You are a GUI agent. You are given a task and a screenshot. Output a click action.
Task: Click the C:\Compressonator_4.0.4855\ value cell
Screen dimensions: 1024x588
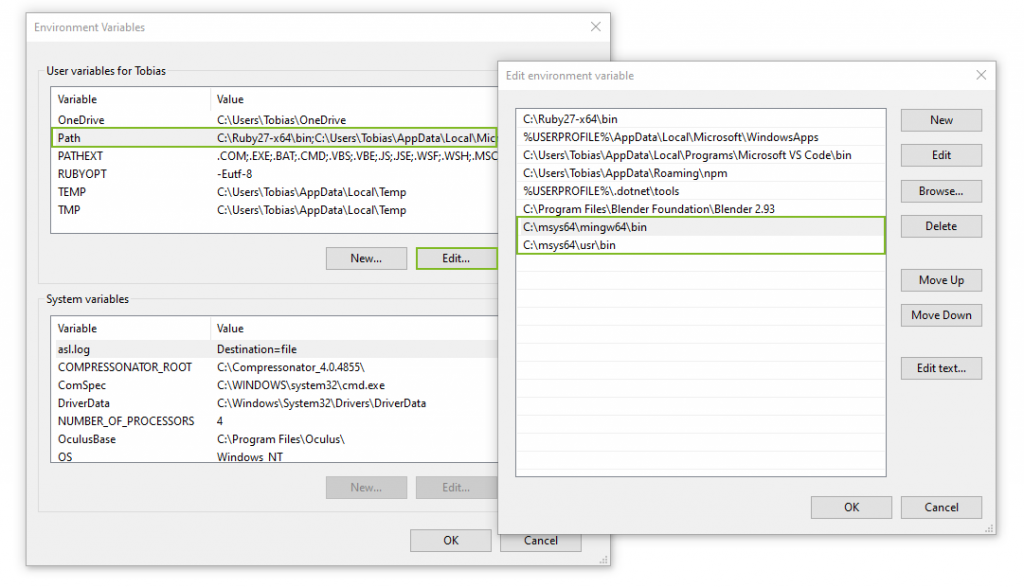[x=291, y=367]
